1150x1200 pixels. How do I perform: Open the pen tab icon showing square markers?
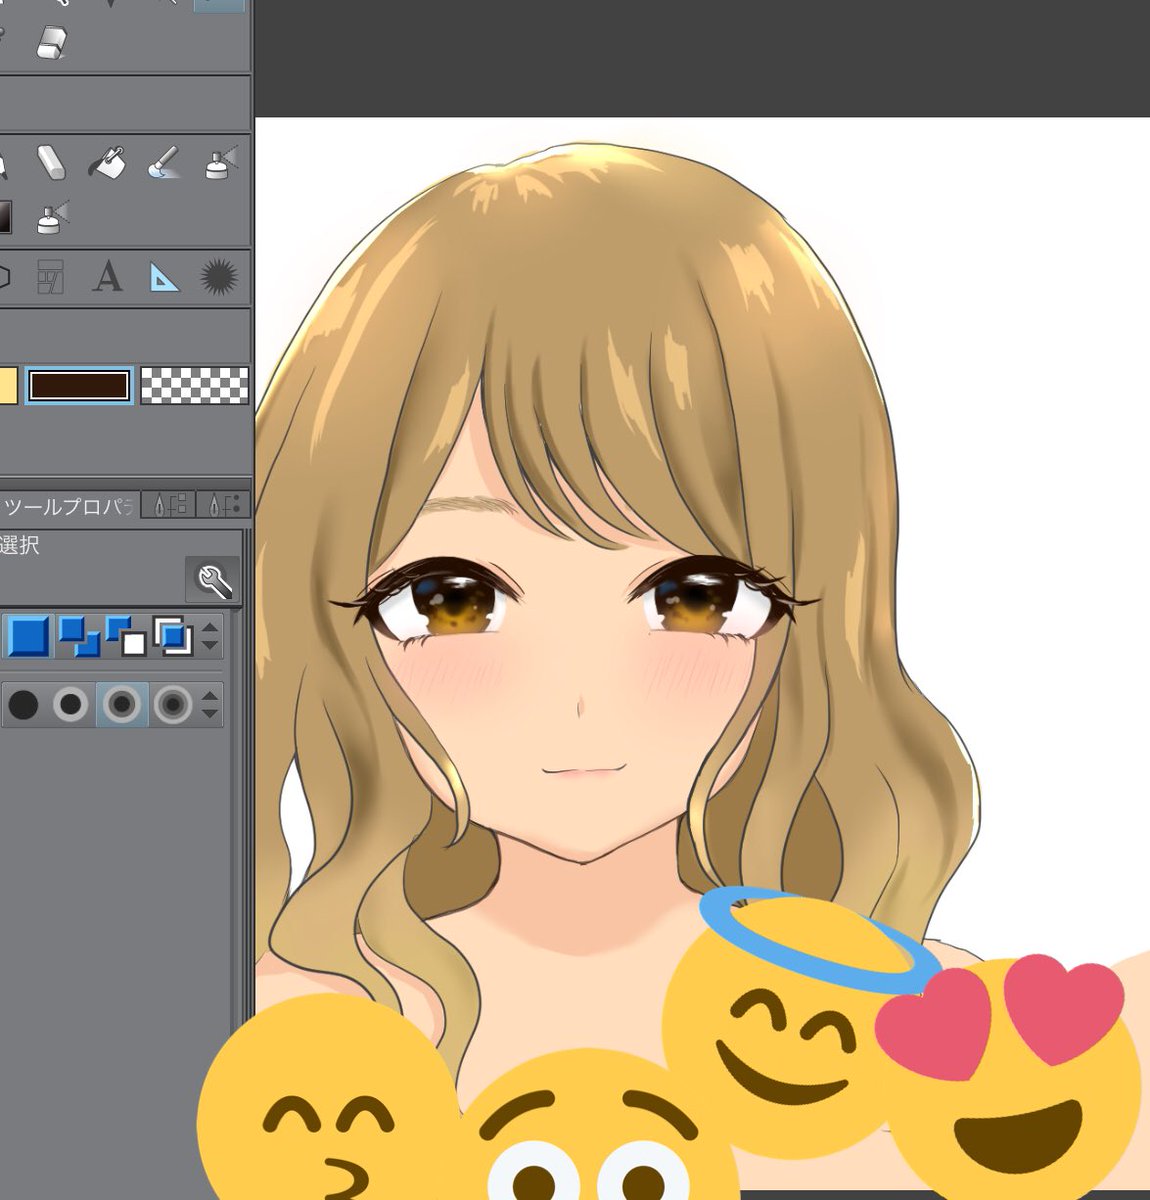168,505
